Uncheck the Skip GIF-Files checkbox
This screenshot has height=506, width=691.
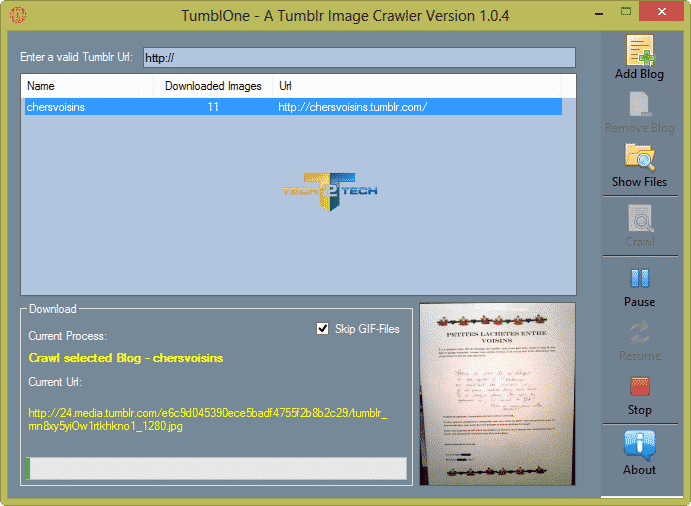[x=322, y=329]
